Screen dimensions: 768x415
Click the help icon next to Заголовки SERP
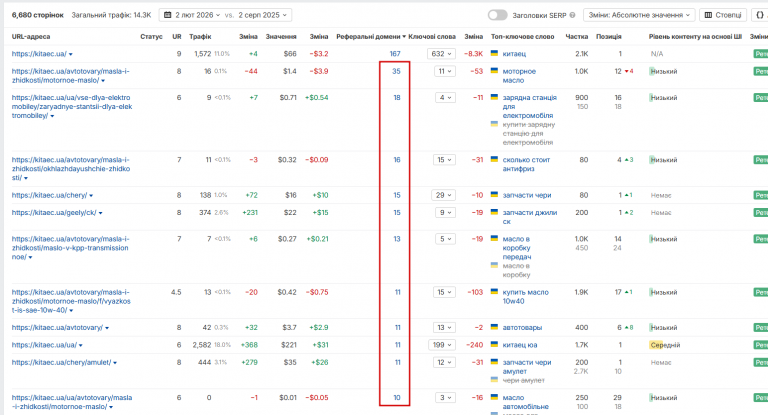point(572,15)
